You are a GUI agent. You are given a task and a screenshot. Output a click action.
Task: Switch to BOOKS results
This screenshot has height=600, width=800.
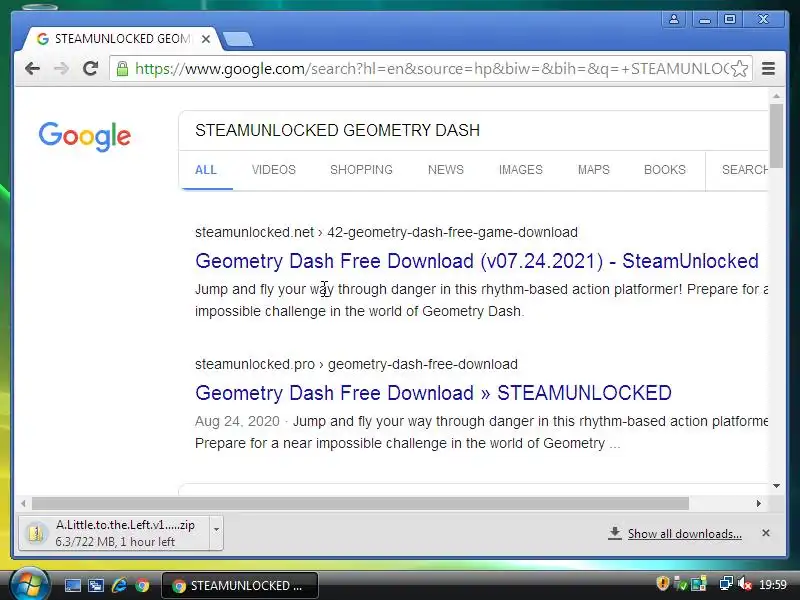[x=664, y=170]
